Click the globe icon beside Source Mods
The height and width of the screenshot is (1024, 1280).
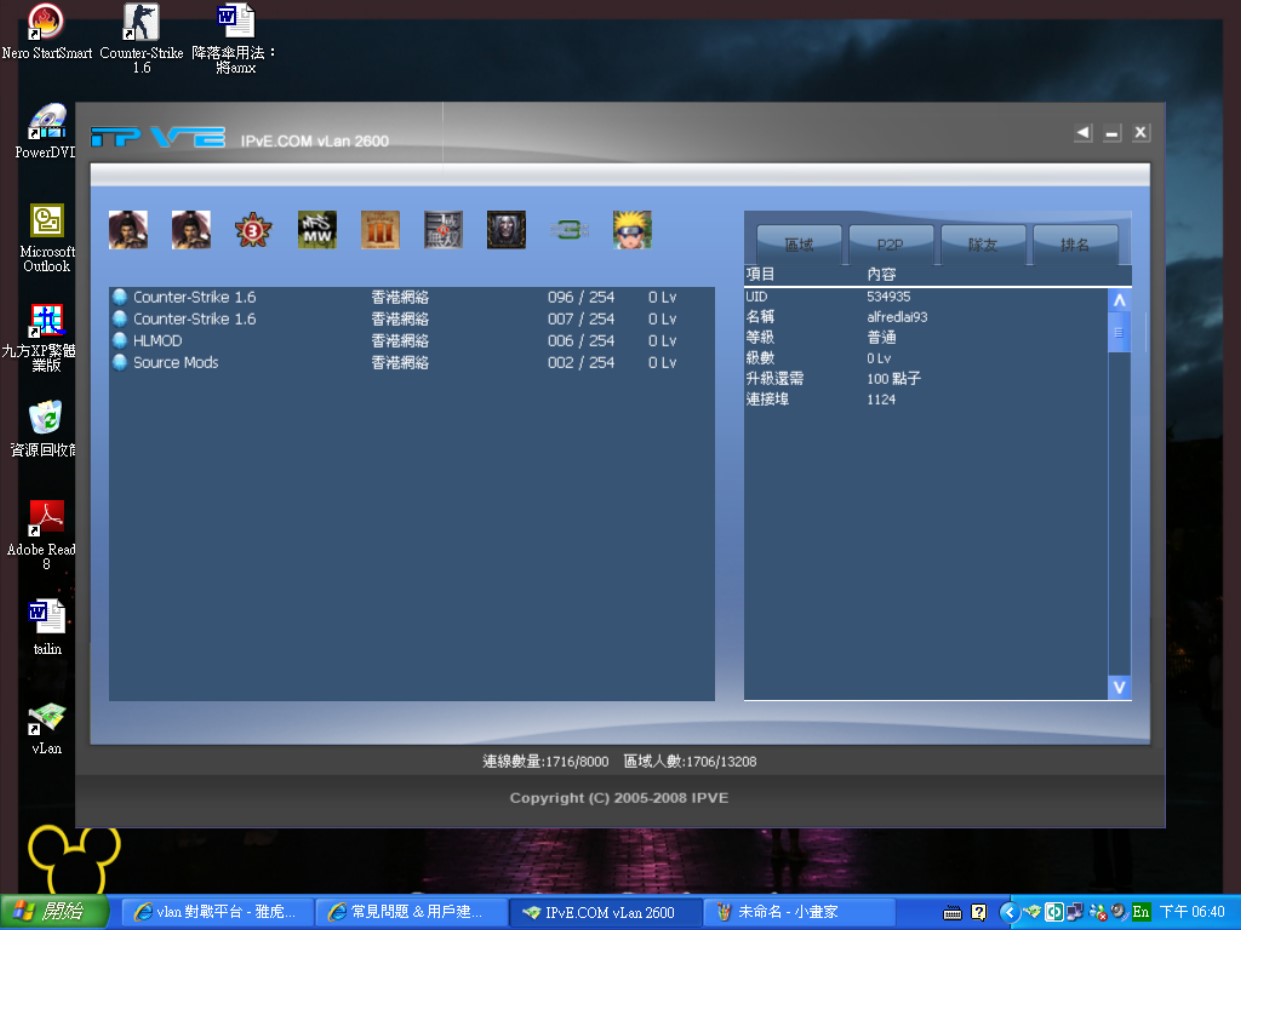(120, 363)
